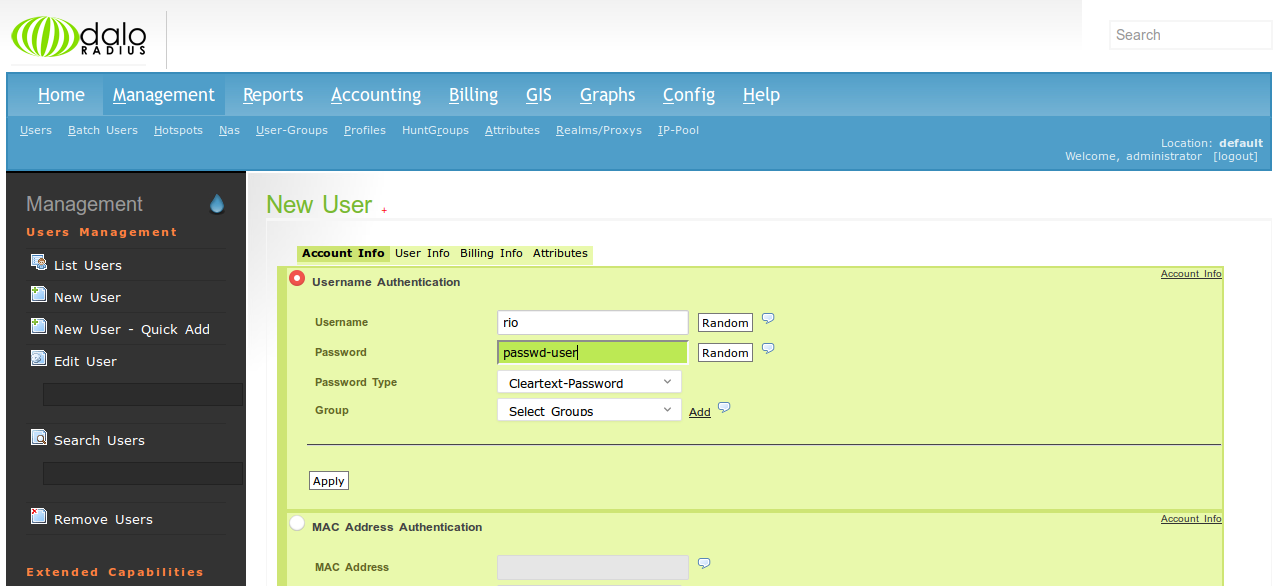This screenshot has height=586, width=1281.
Task: Click the Remove Users icon
Action: (38, 518)
